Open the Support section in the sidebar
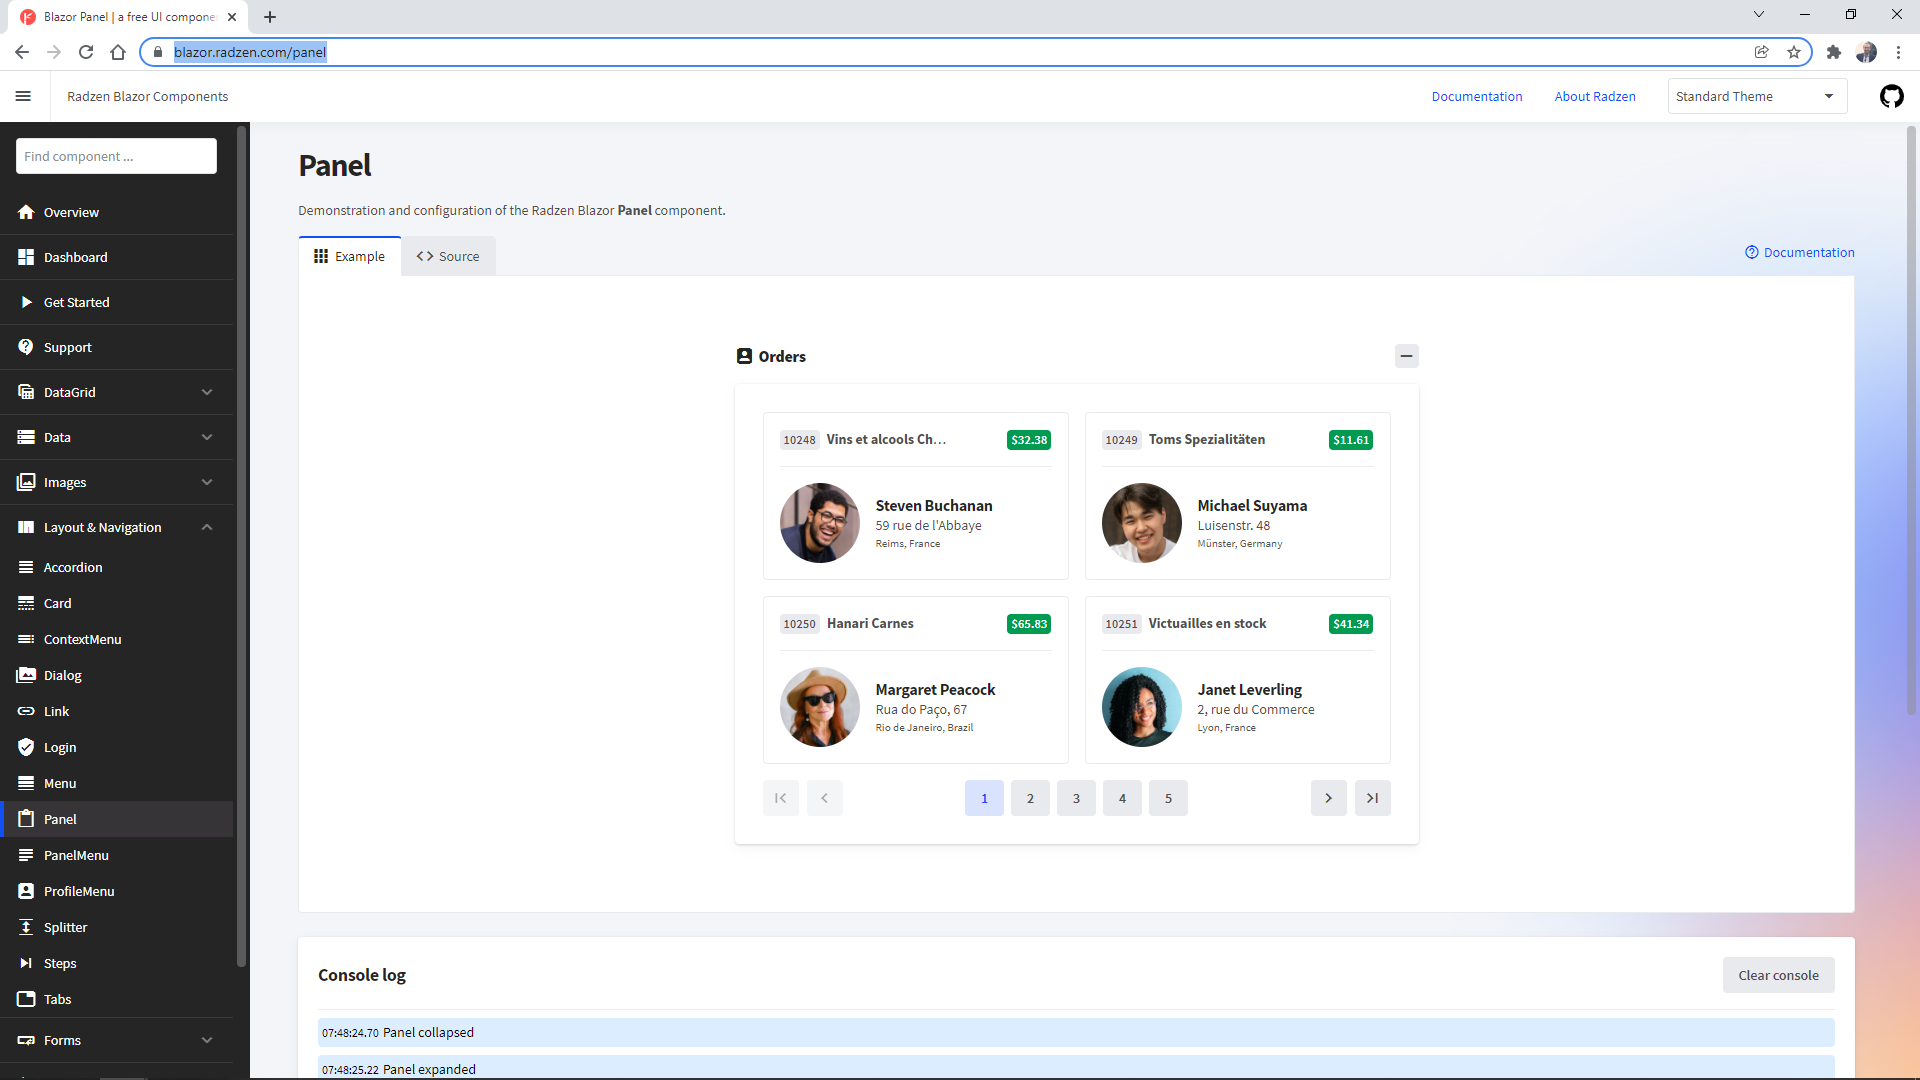 pos(67,347)
